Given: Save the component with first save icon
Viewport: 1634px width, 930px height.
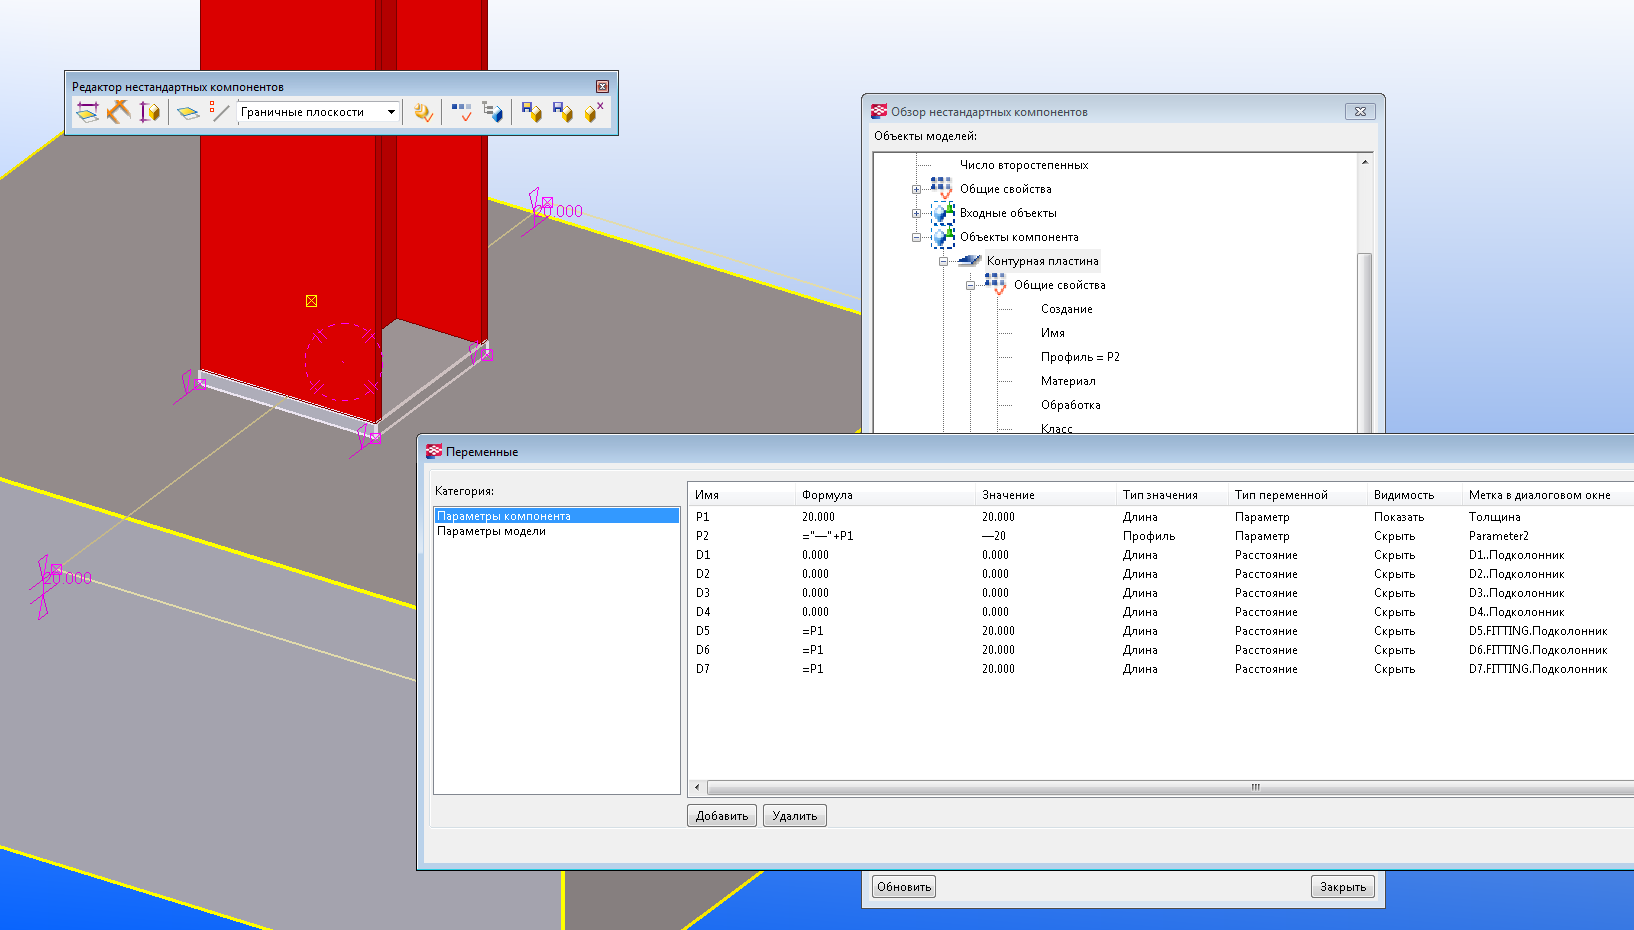Looking at the screenshot, I should click(531, 112).
